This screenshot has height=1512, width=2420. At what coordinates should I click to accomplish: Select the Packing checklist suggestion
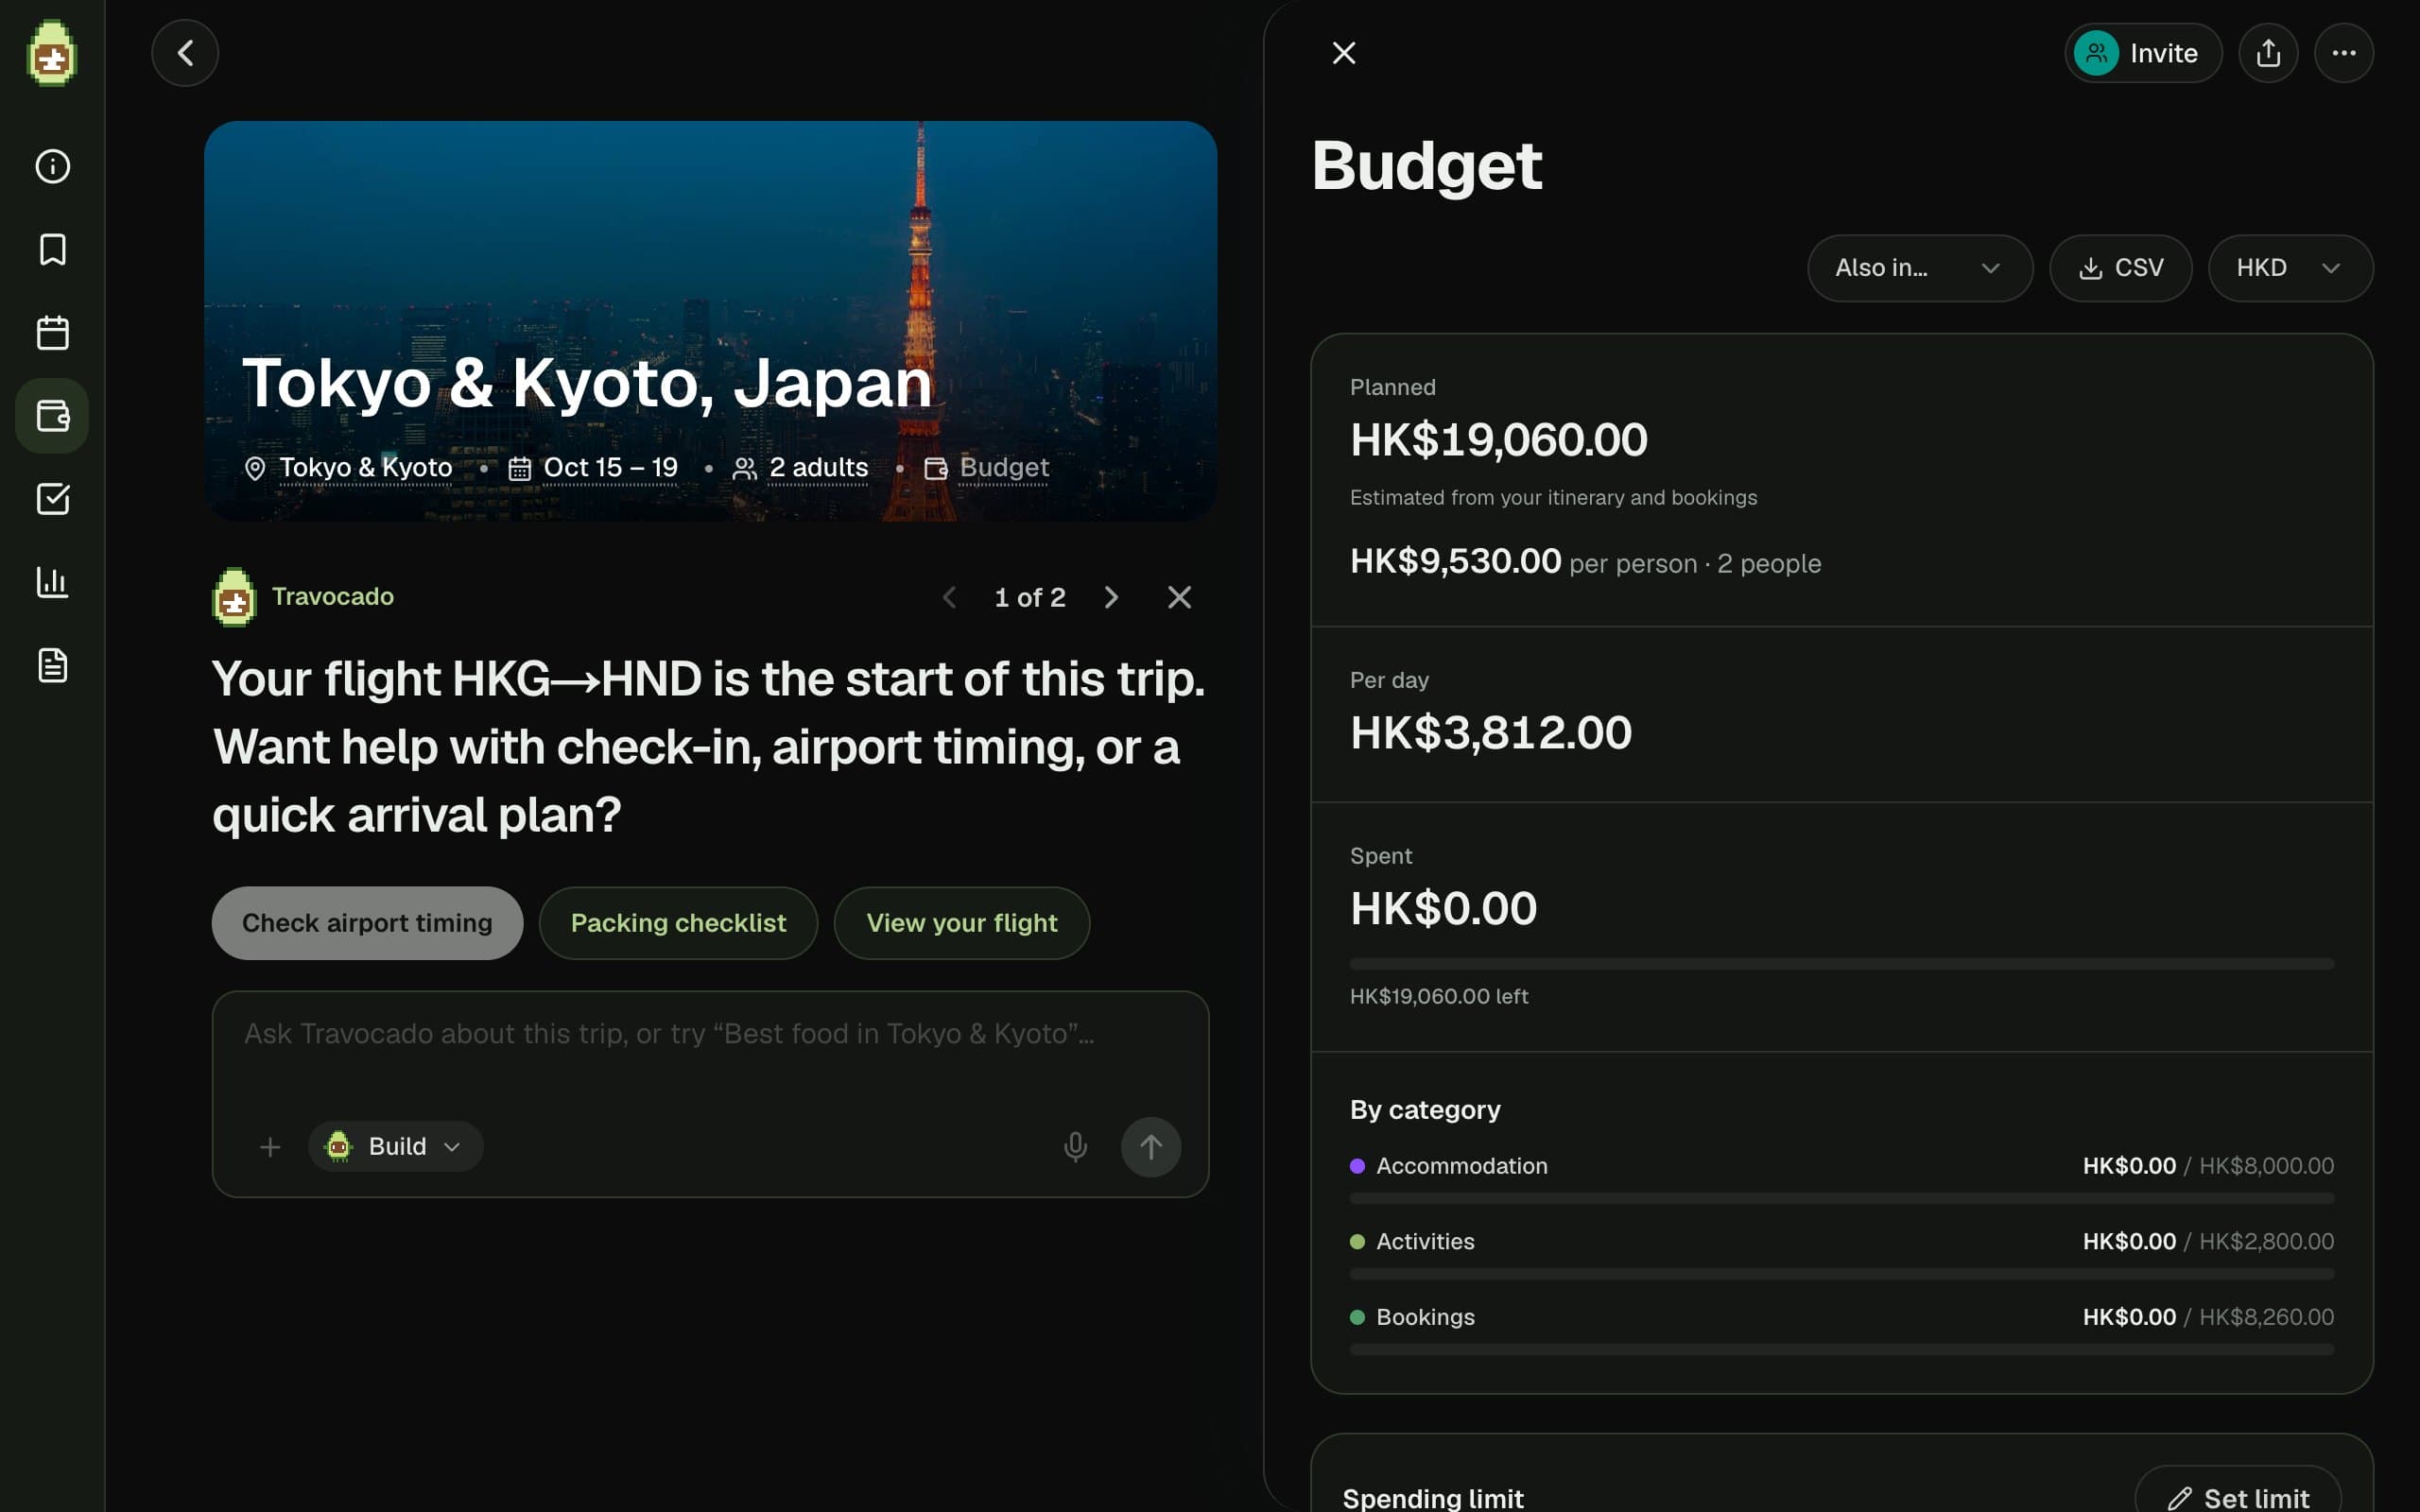[678, 923]
